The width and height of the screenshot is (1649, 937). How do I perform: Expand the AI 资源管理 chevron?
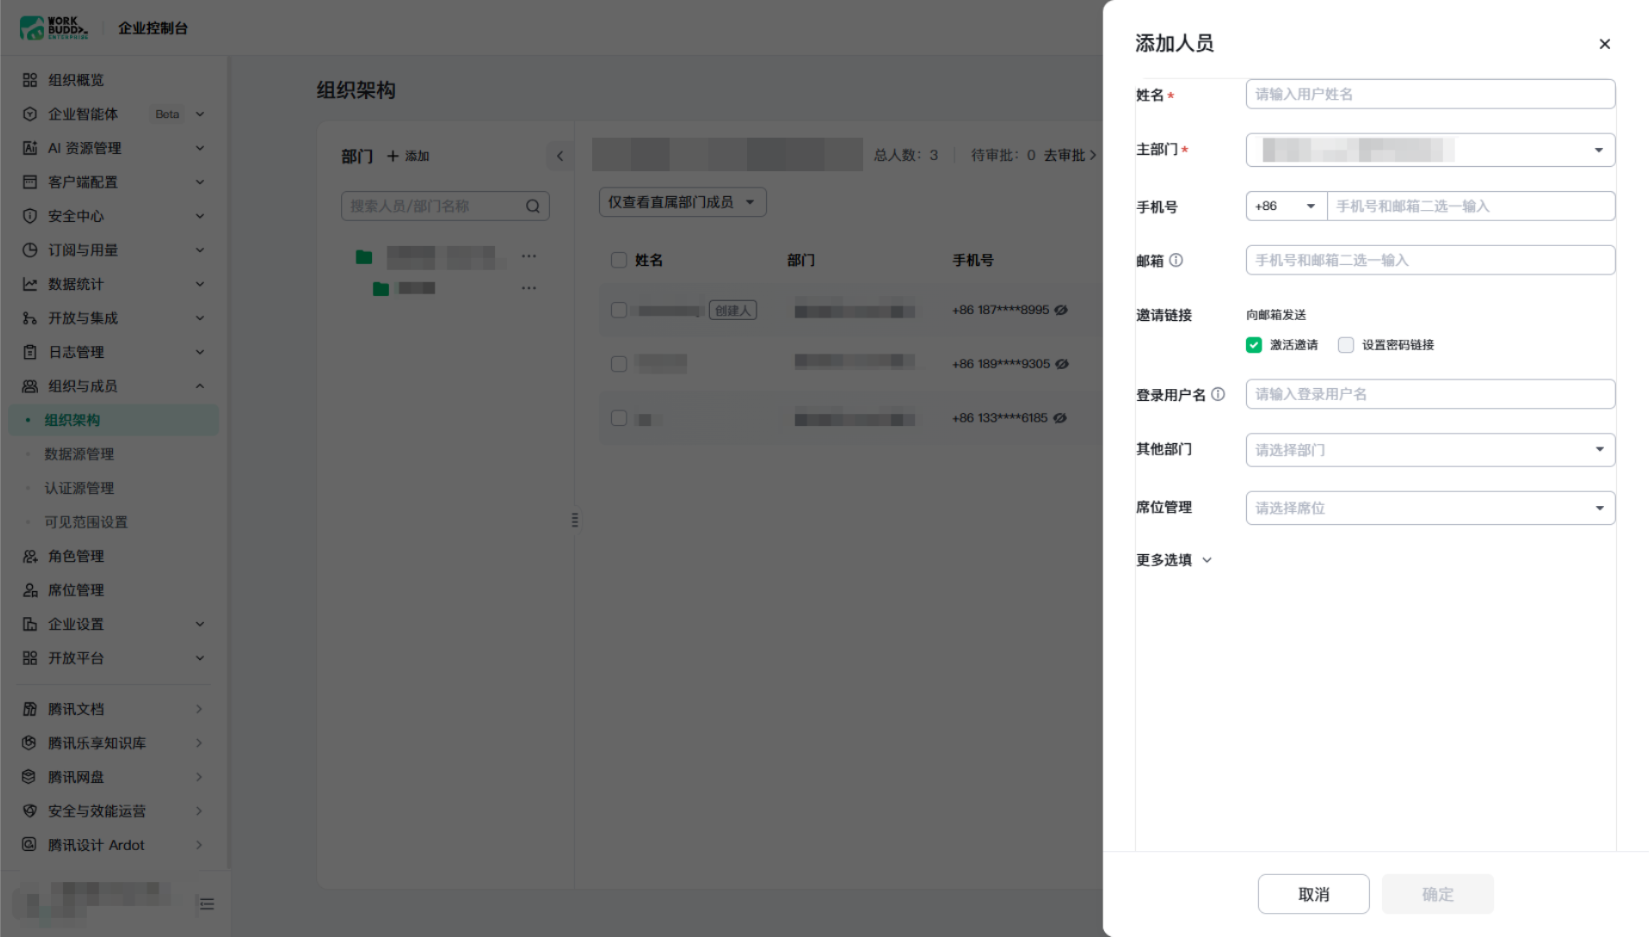200,148
